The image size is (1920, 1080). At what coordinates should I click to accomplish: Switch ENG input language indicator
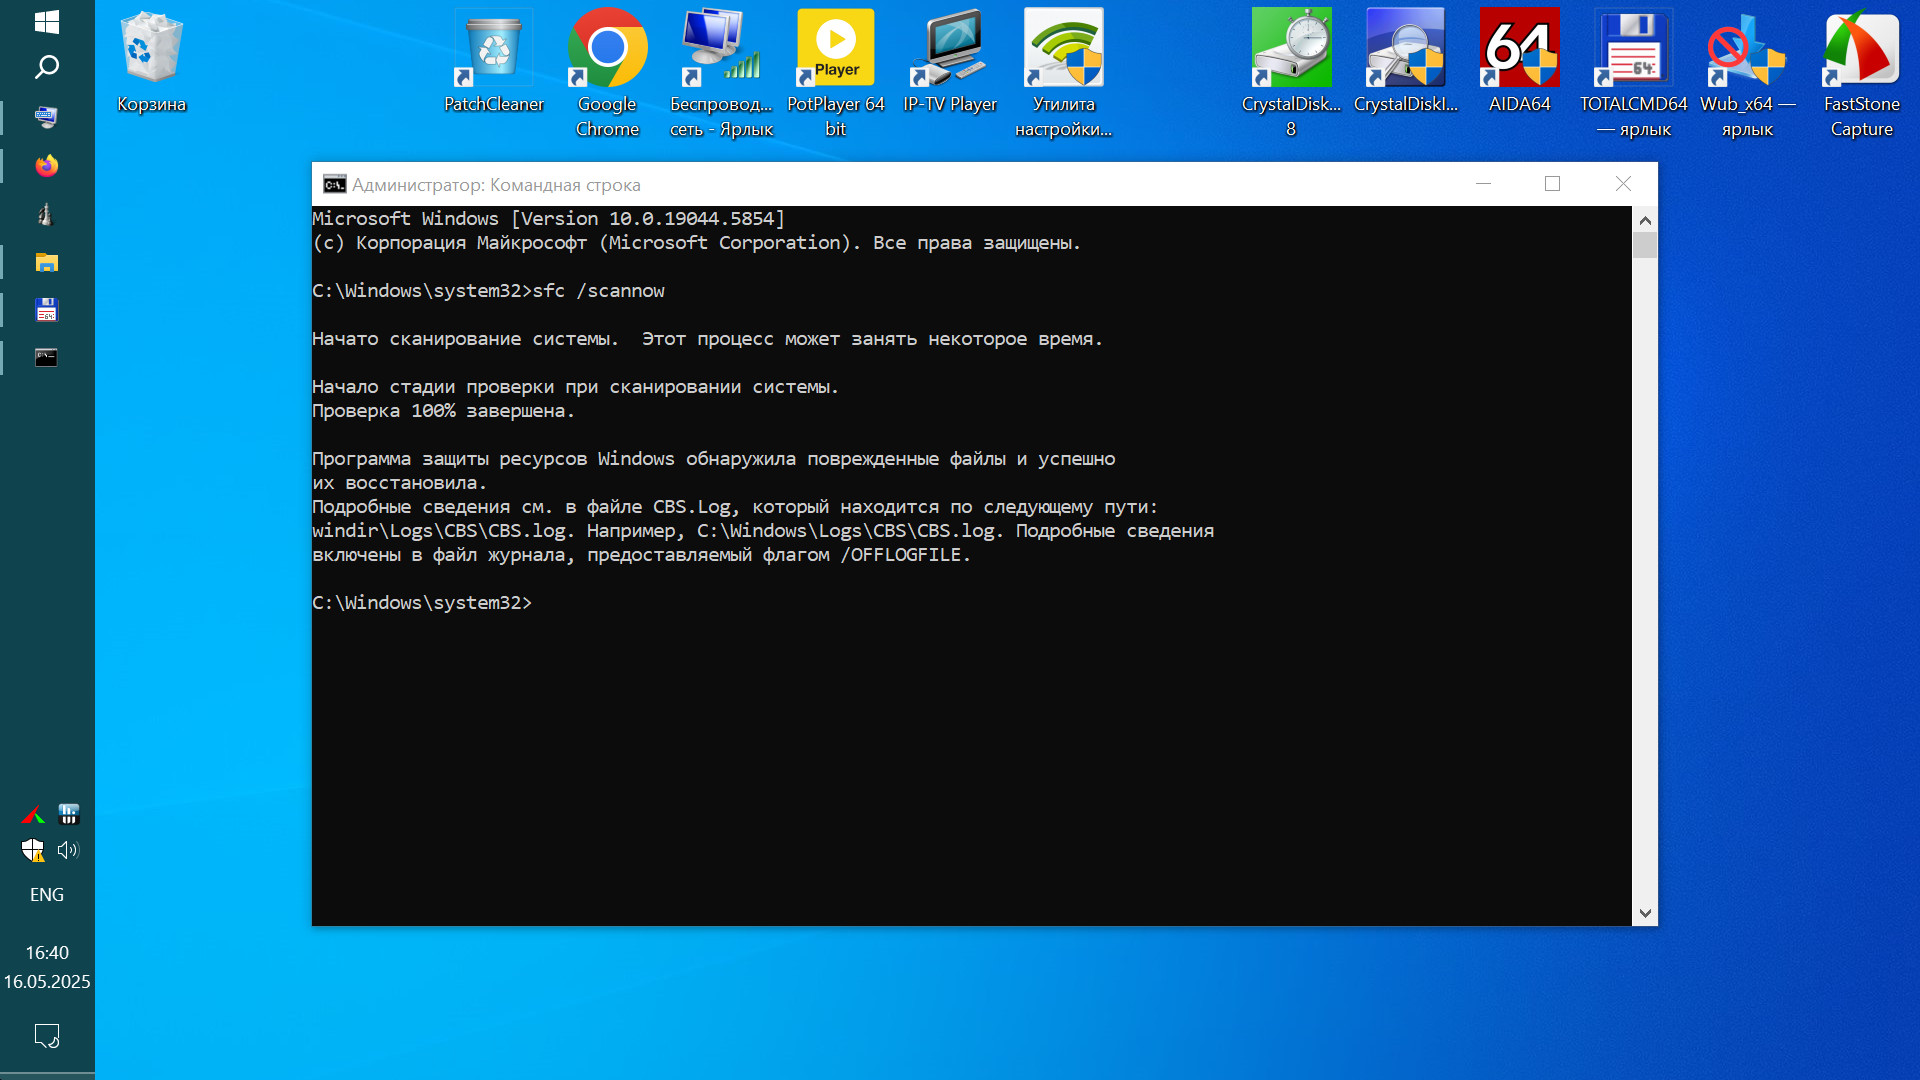click(46, 895)
